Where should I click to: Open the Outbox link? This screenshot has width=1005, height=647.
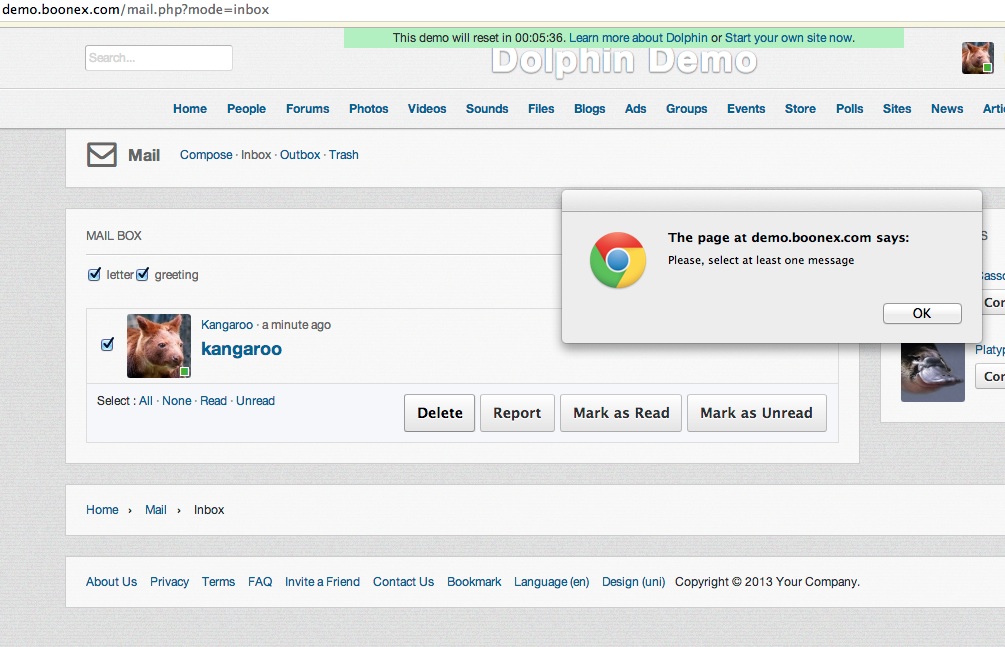300,155
